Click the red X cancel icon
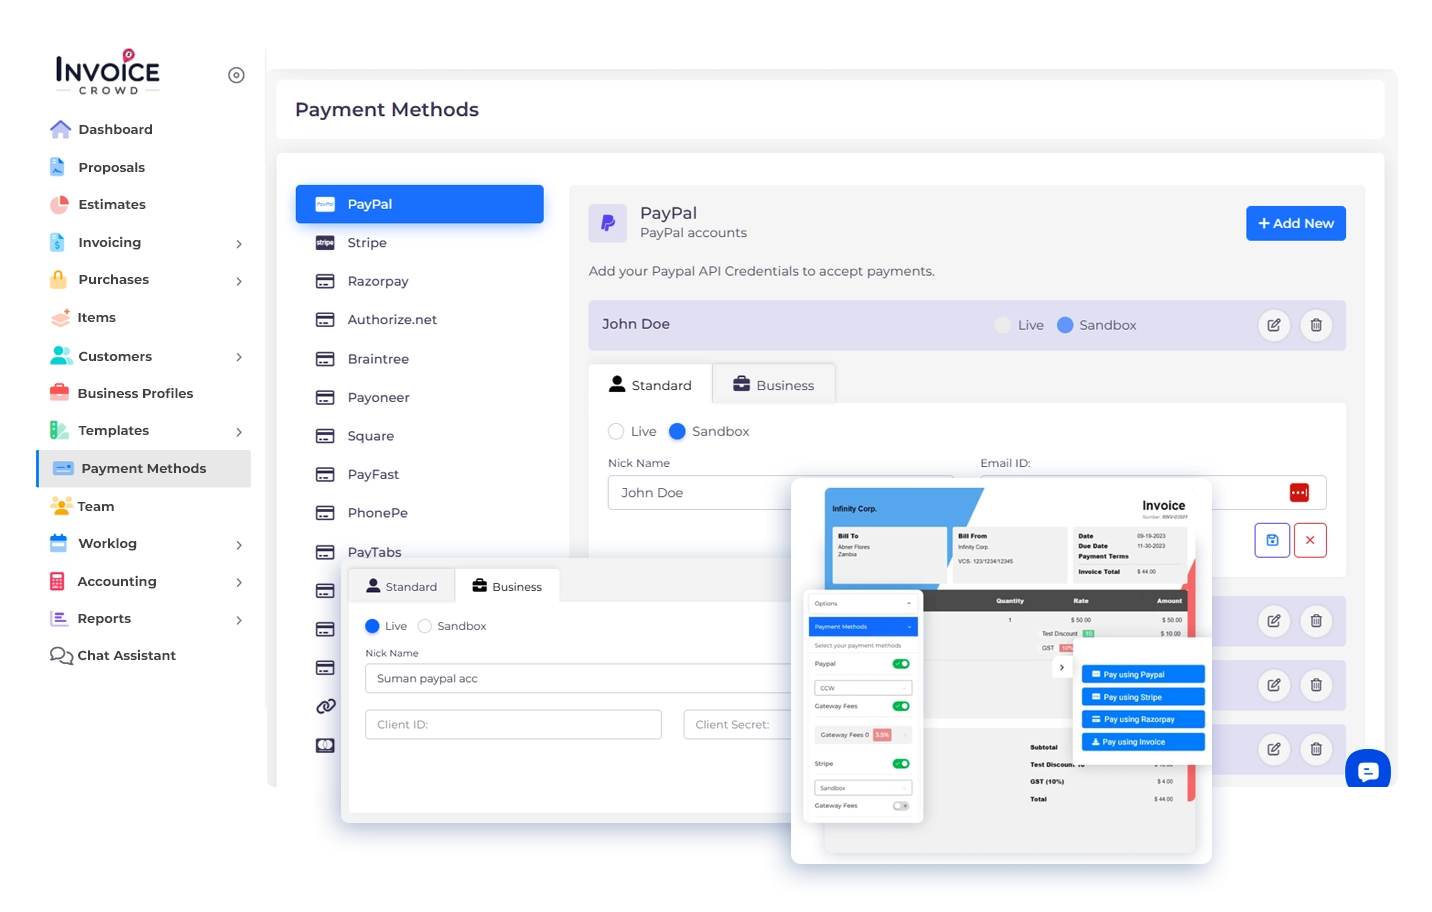Viewport: 1432px width, 912px height. click(1310, 540)
